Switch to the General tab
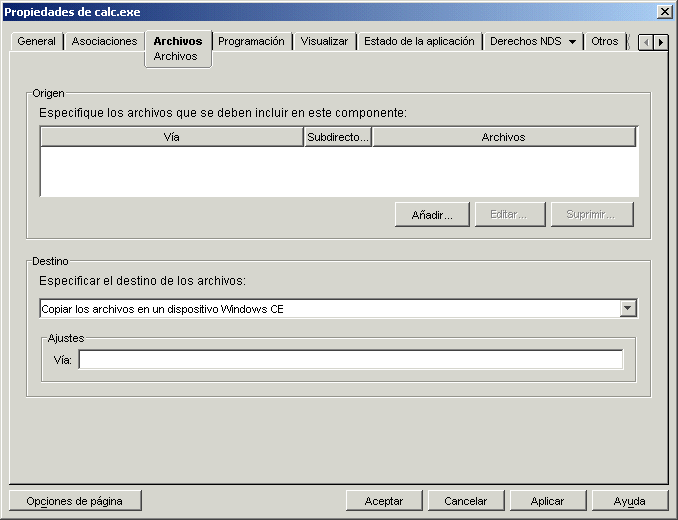The height and width of the screenshot is (520, 678). pyautogui.click(x=36, y=41)
